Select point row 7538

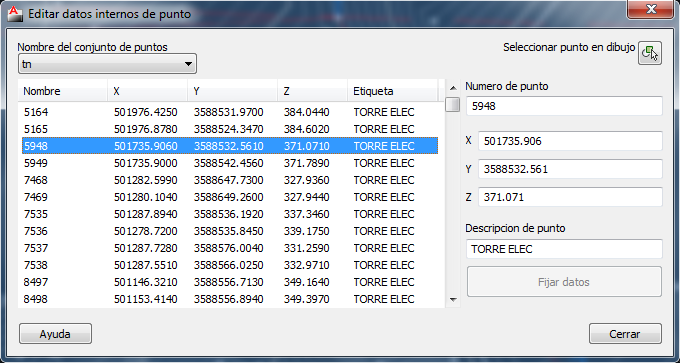pos(230,265)
